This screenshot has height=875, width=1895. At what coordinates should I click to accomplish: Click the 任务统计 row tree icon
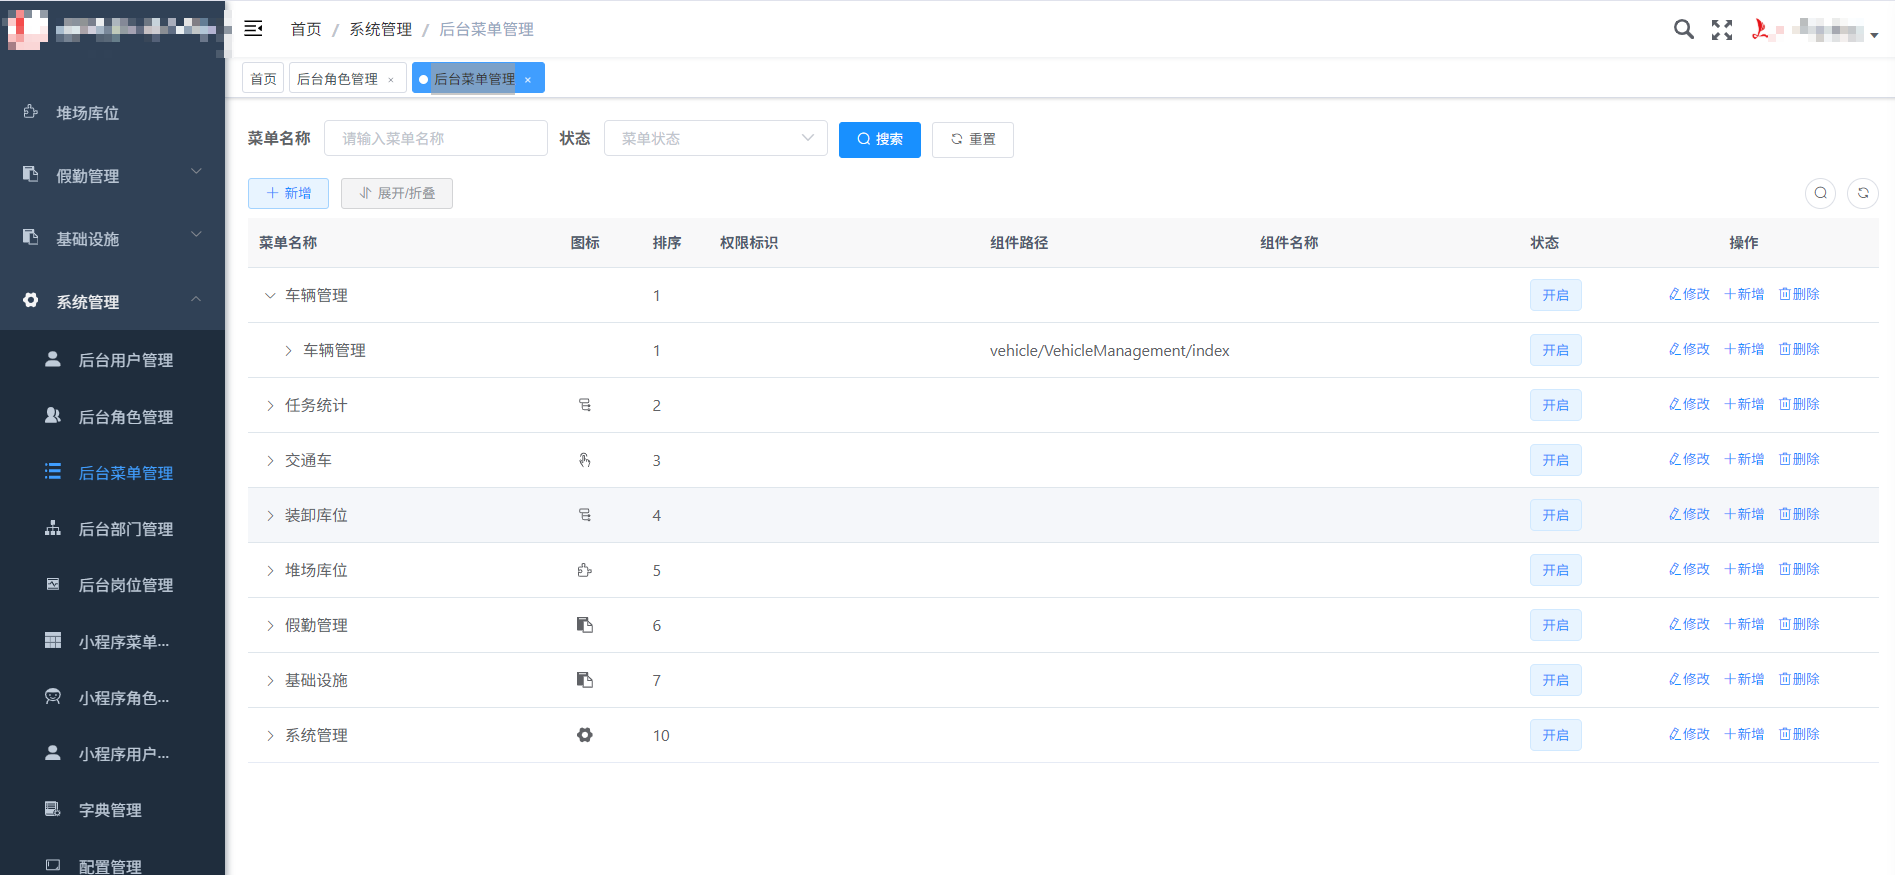pyautogui.click(x=585, y=405)
